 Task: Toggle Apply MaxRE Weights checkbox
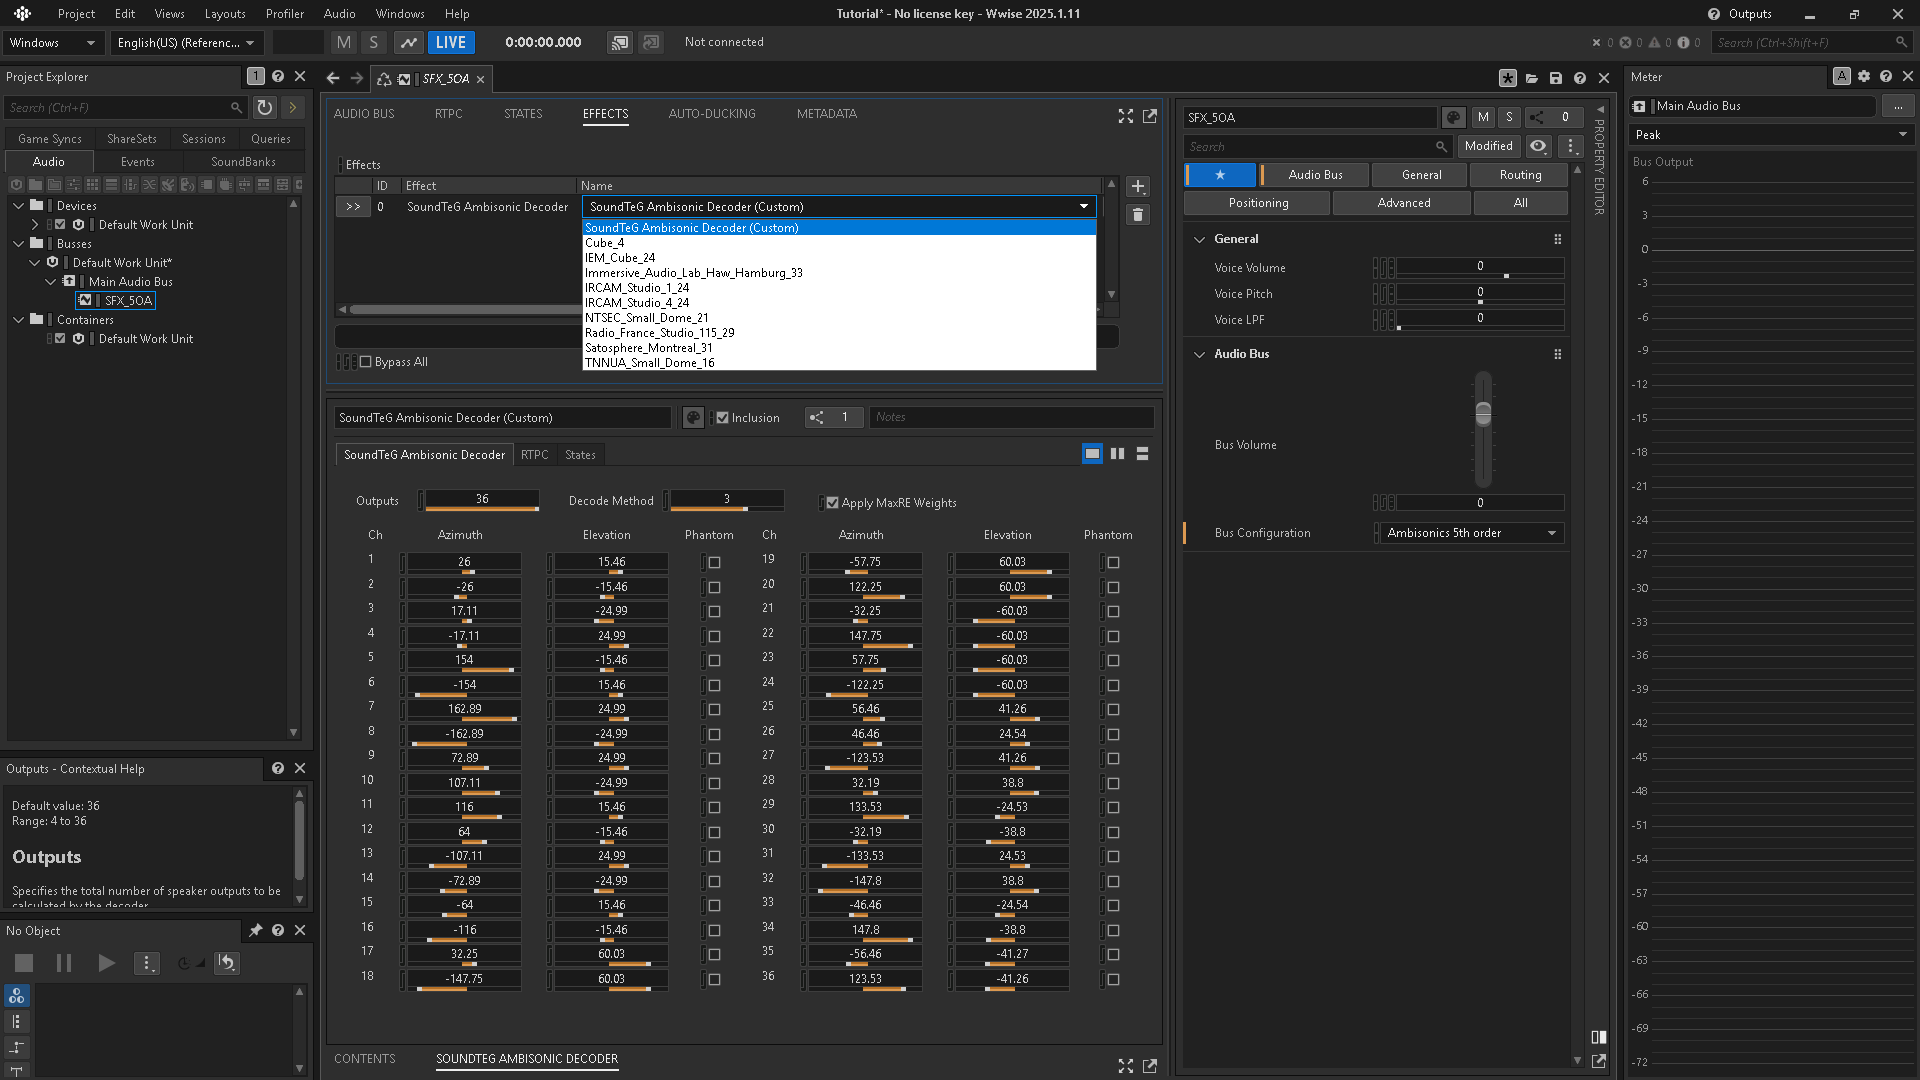click(832, 503)
